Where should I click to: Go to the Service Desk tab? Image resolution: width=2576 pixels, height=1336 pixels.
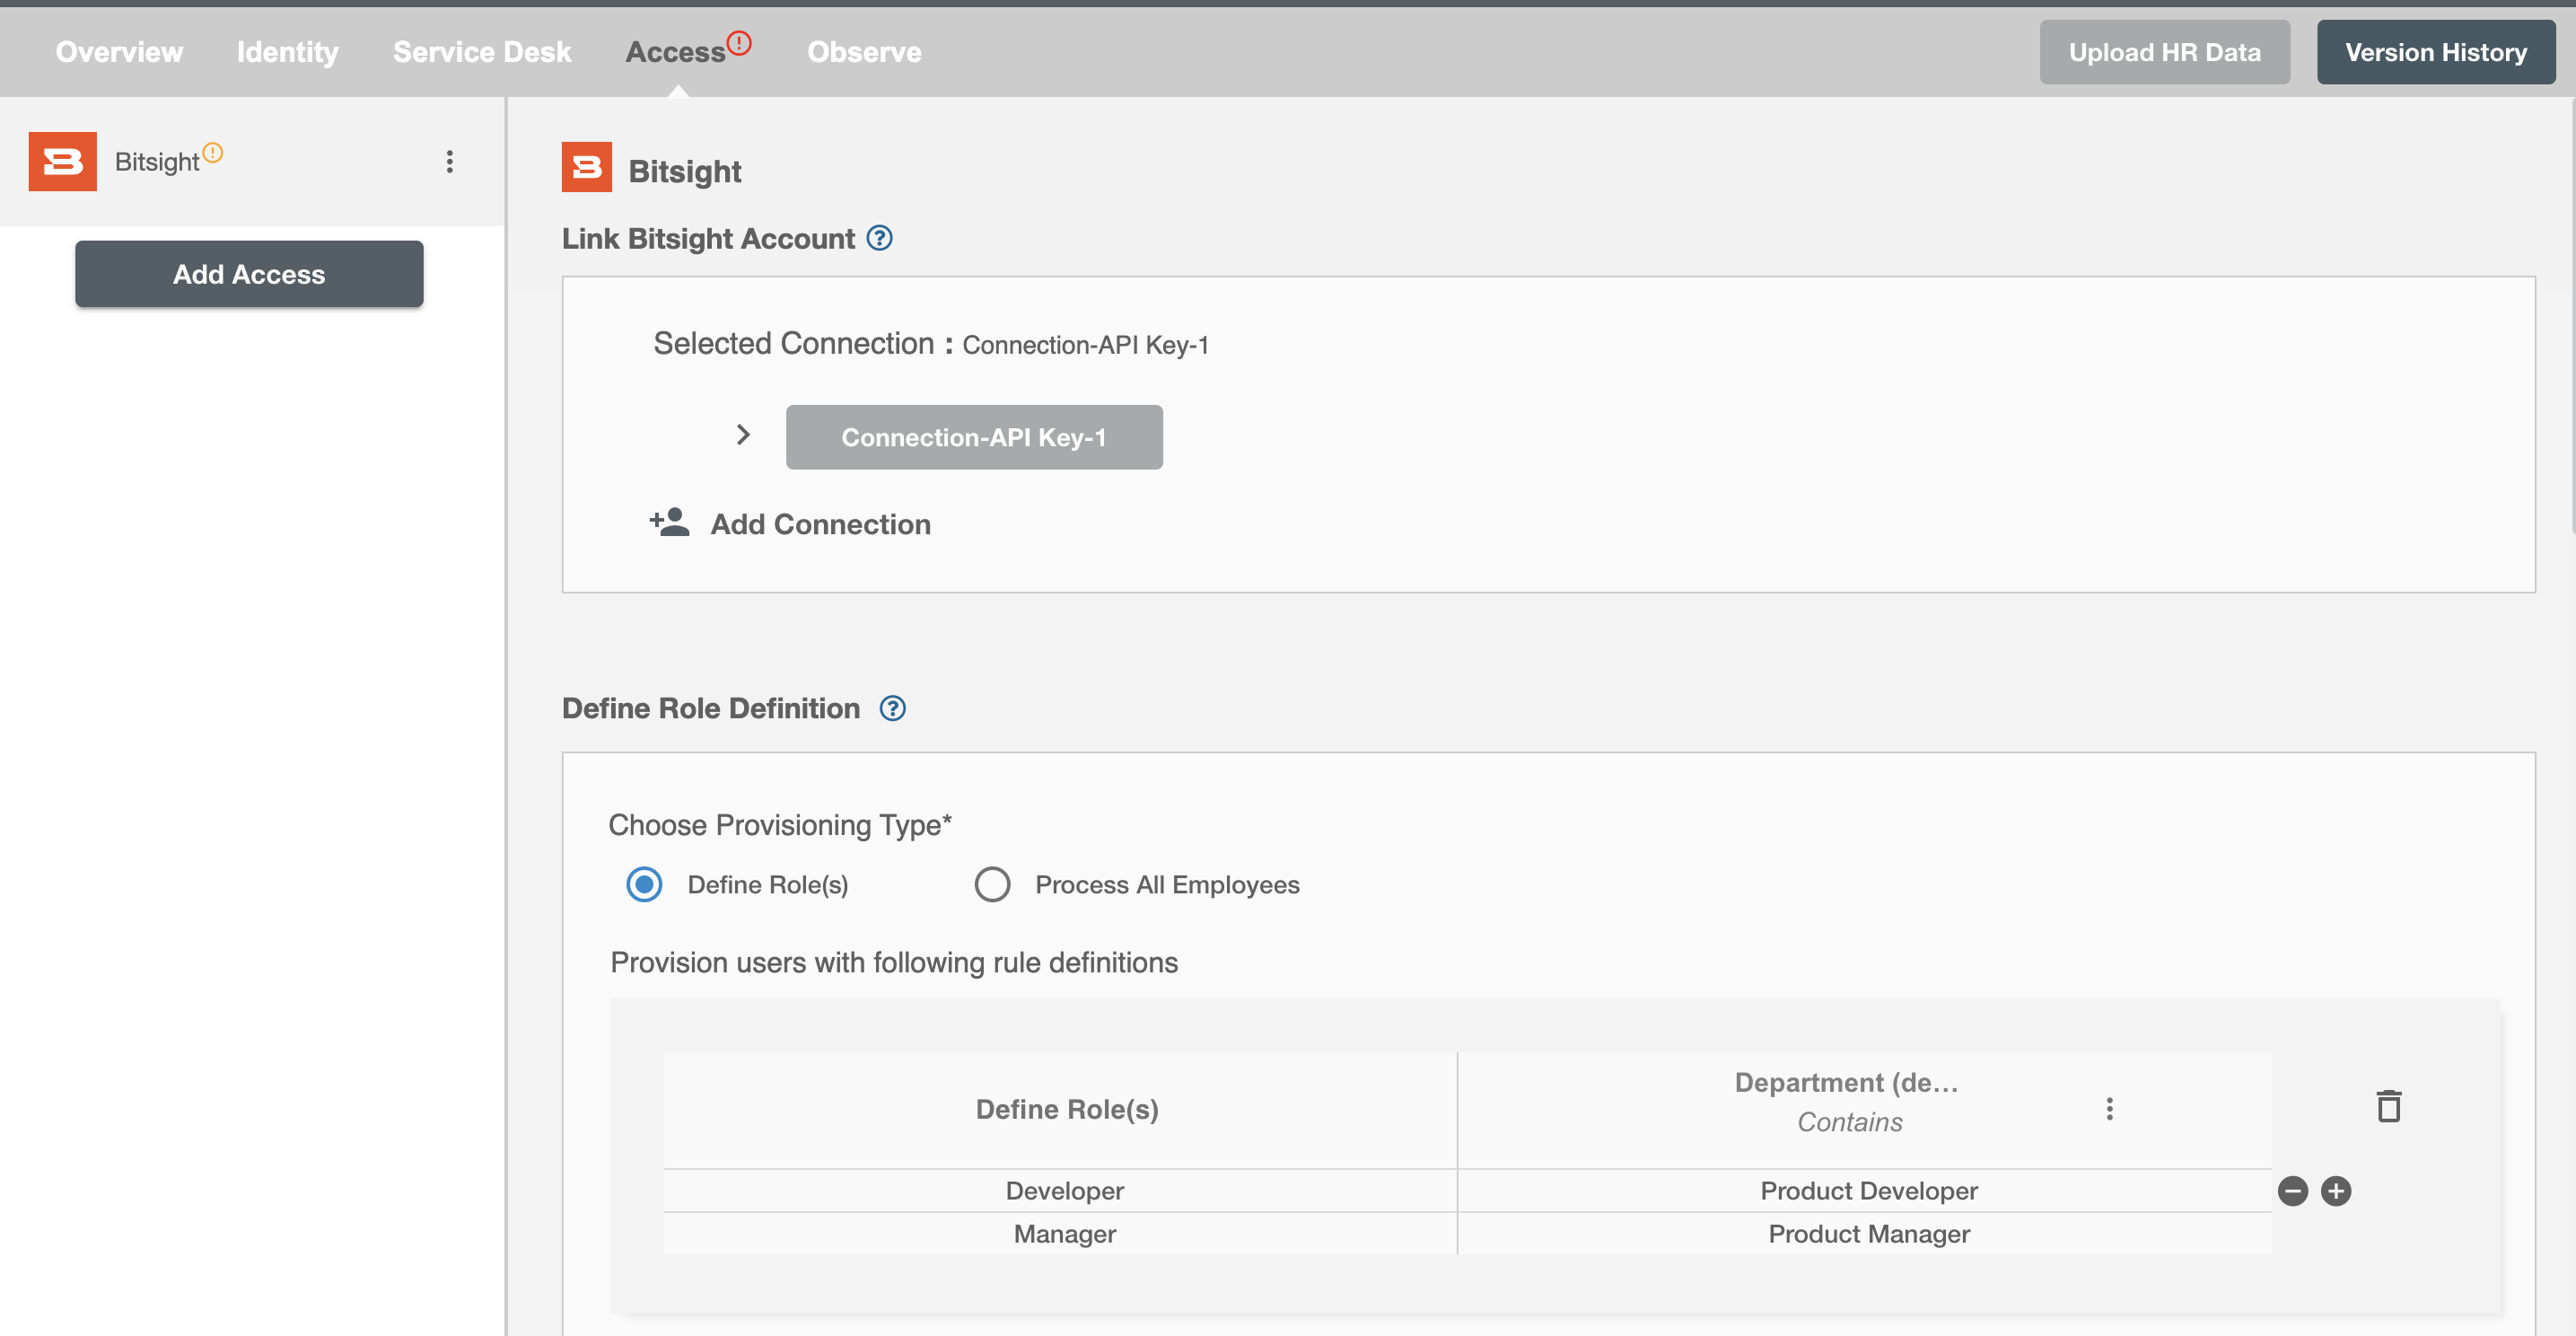482,52
